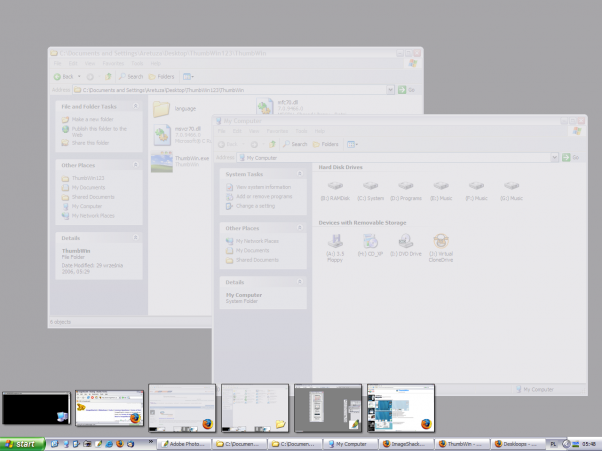602x451 pixels.
Task: Open the (D:) Programs drive icon
Action: (x=406, y=187)
